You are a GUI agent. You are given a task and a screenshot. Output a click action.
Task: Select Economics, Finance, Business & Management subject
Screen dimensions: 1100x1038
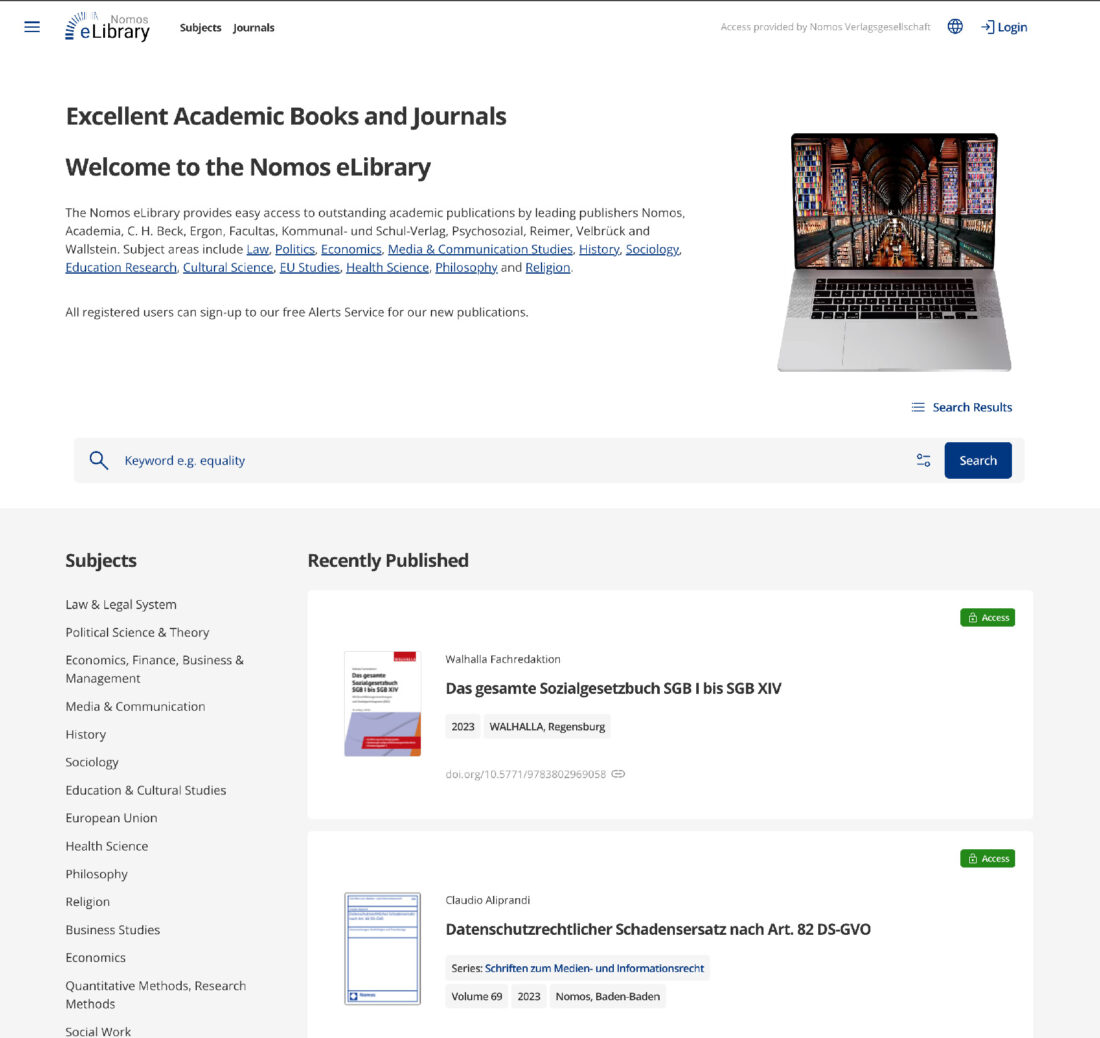coord(154,669)
